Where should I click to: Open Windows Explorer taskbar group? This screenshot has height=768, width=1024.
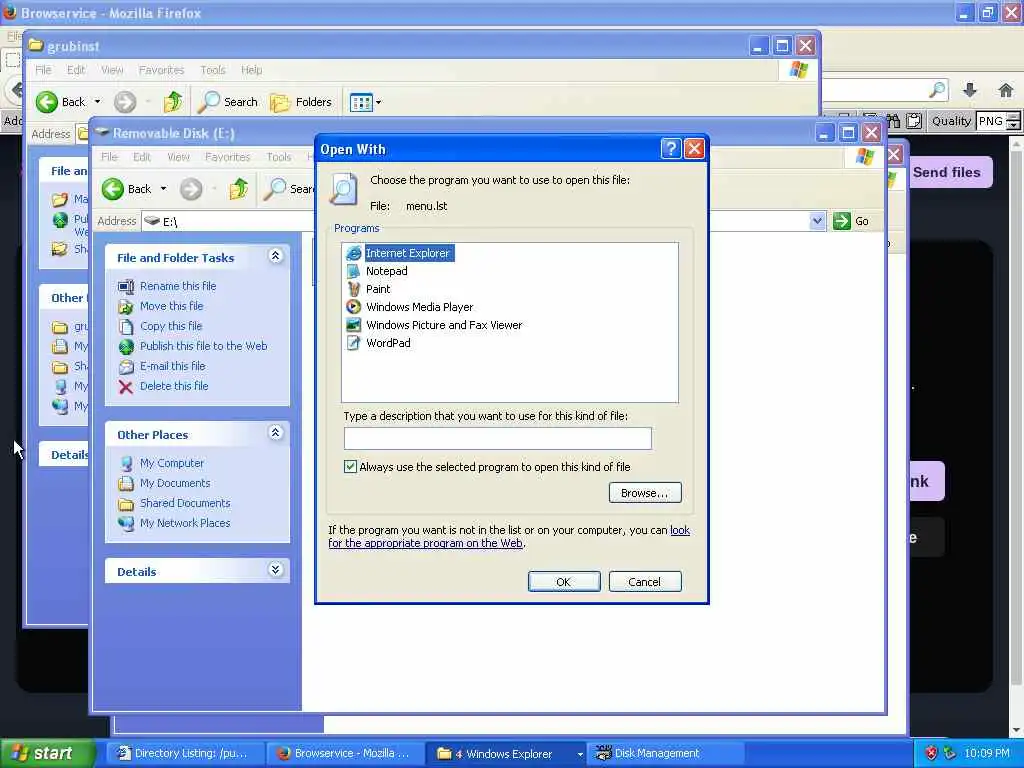(507, 753)
